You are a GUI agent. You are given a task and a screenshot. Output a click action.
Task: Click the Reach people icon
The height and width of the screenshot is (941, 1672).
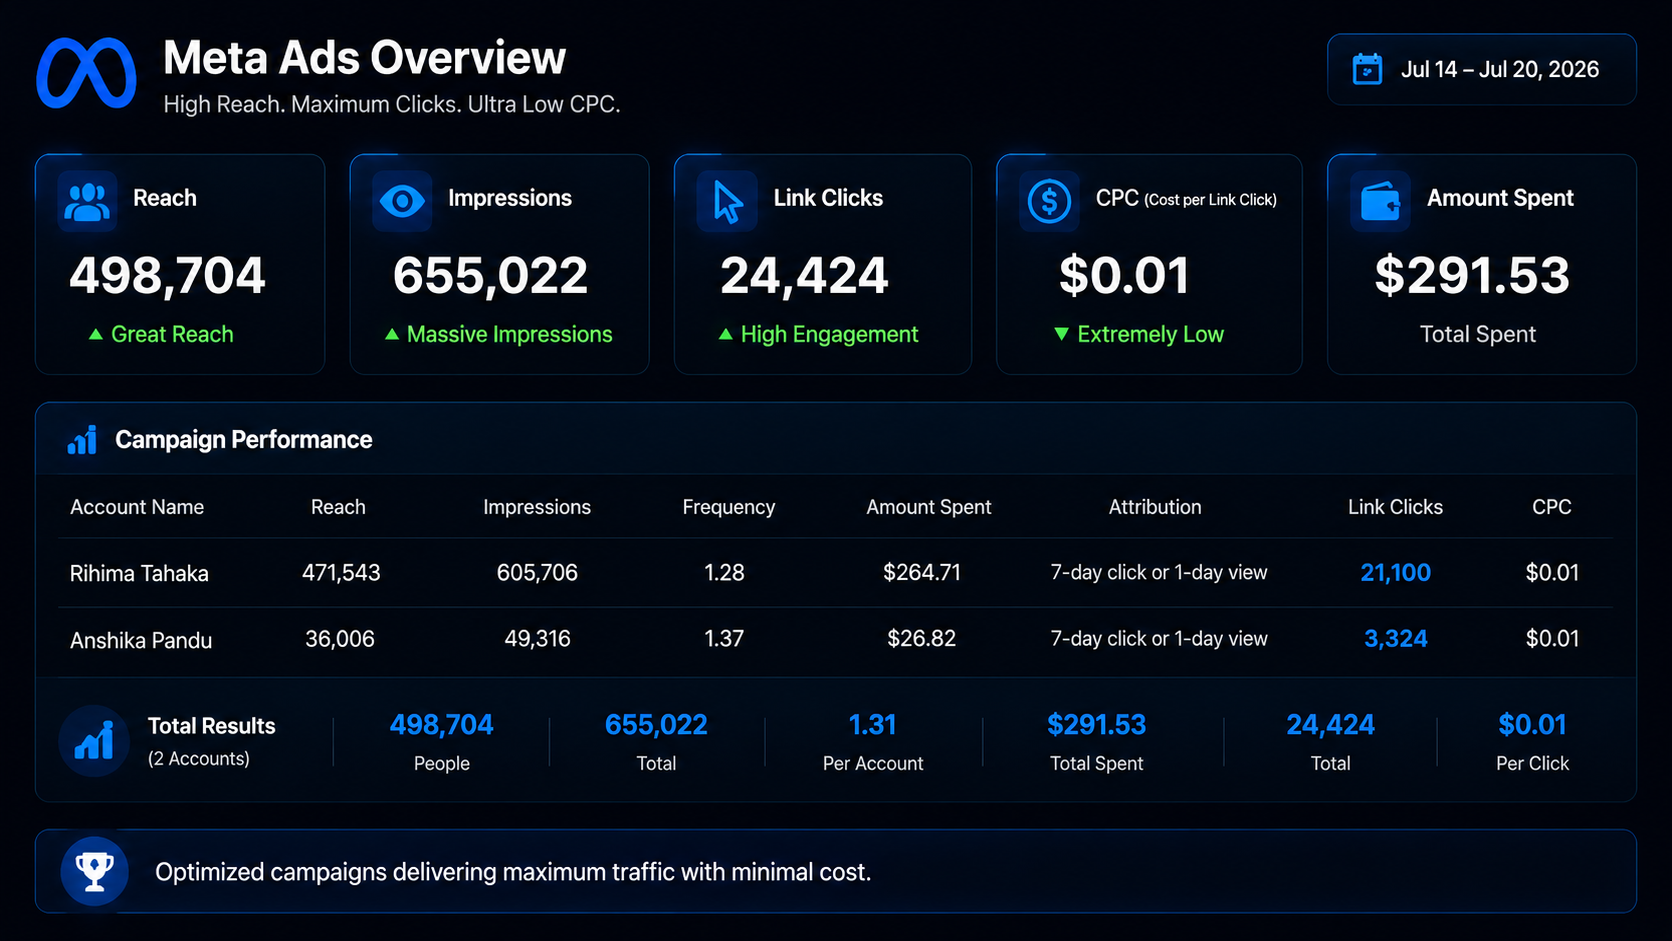pyautogui.click(x=87, y=201)
